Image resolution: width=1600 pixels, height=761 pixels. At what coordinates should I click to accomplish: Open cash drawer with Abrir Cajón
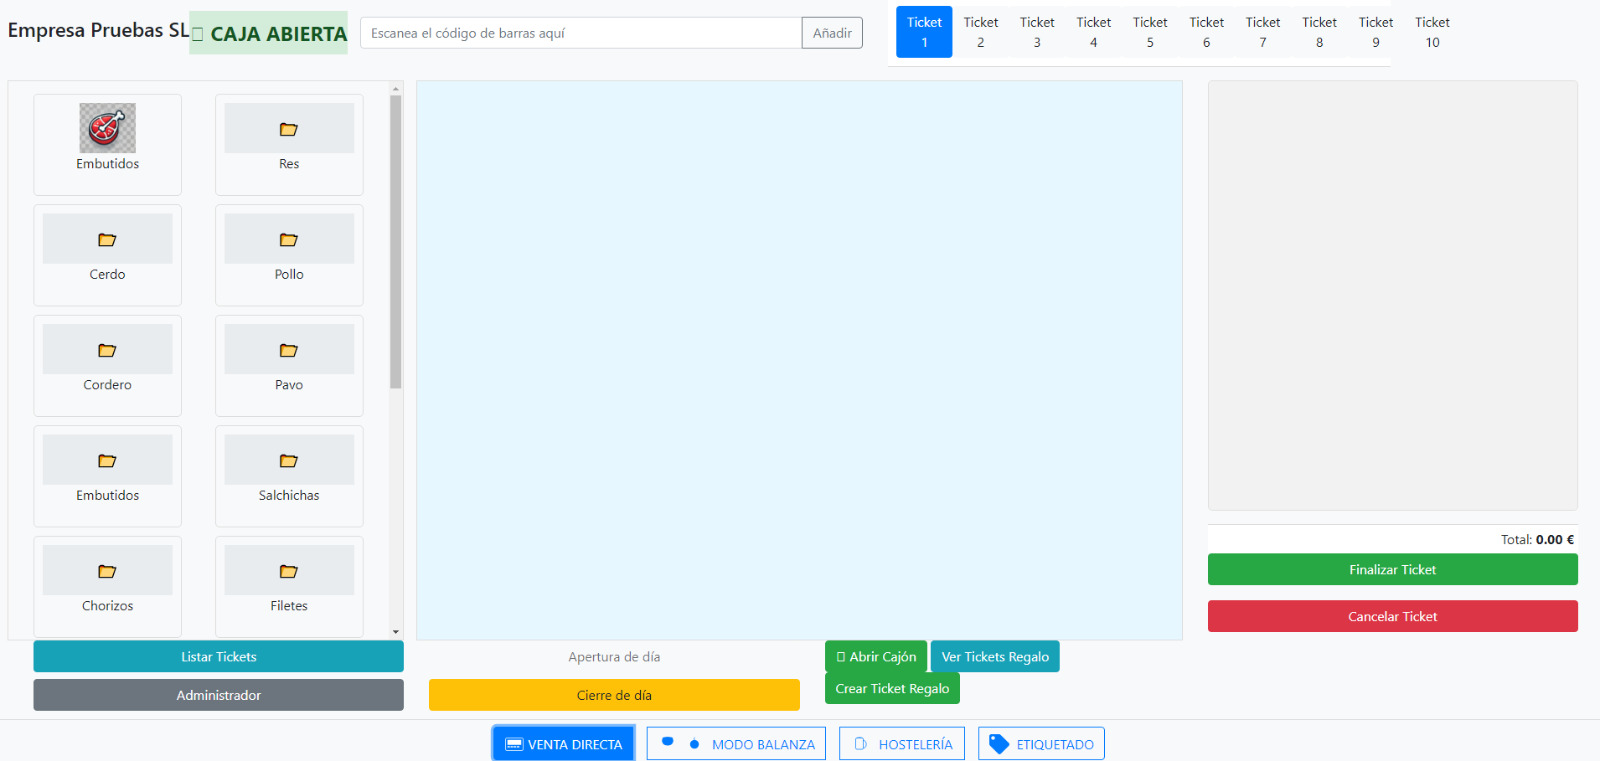(x=876, y=657)
